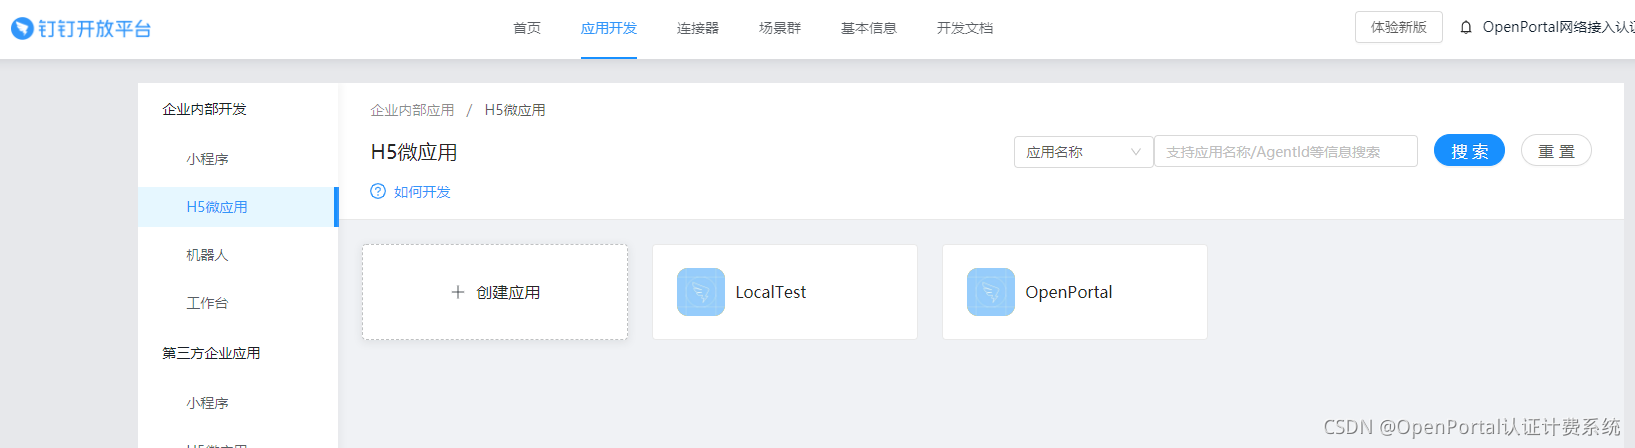The image size is (1635, 448).
Task: Click the 企业内部应用 breadcrumb
Action: point(412,110)
